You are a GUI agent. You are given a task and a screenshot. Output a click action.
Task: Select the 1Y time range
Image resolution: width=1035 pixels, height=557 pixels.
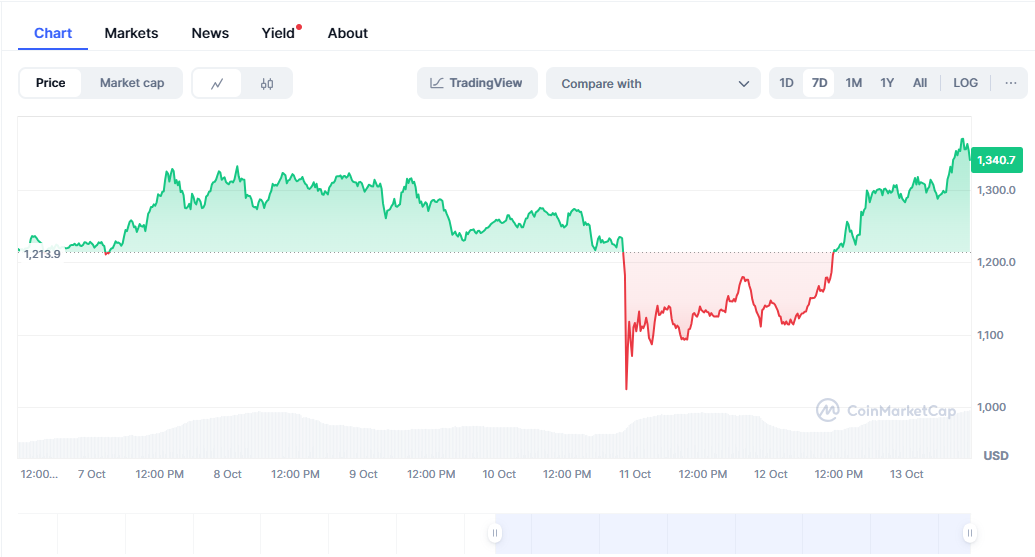[887, 83]
